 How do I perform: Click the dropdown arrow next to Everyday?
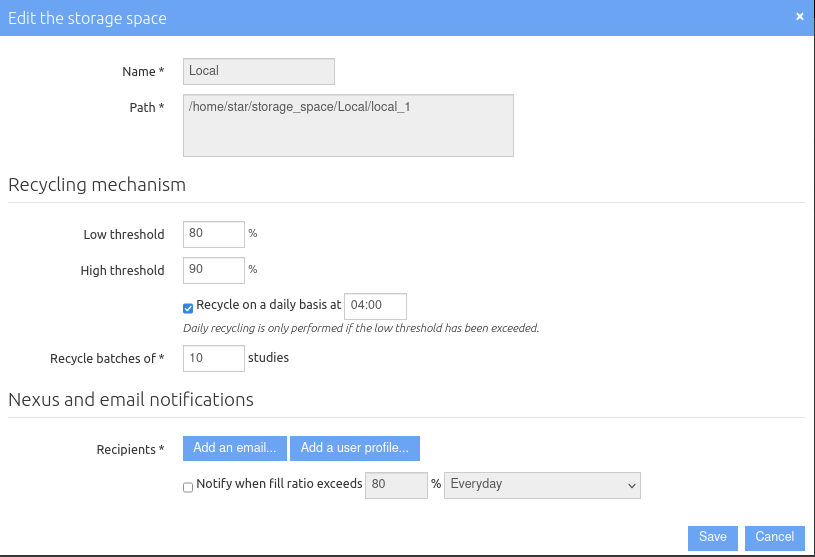pyautogui.click(x=632, y=486)
